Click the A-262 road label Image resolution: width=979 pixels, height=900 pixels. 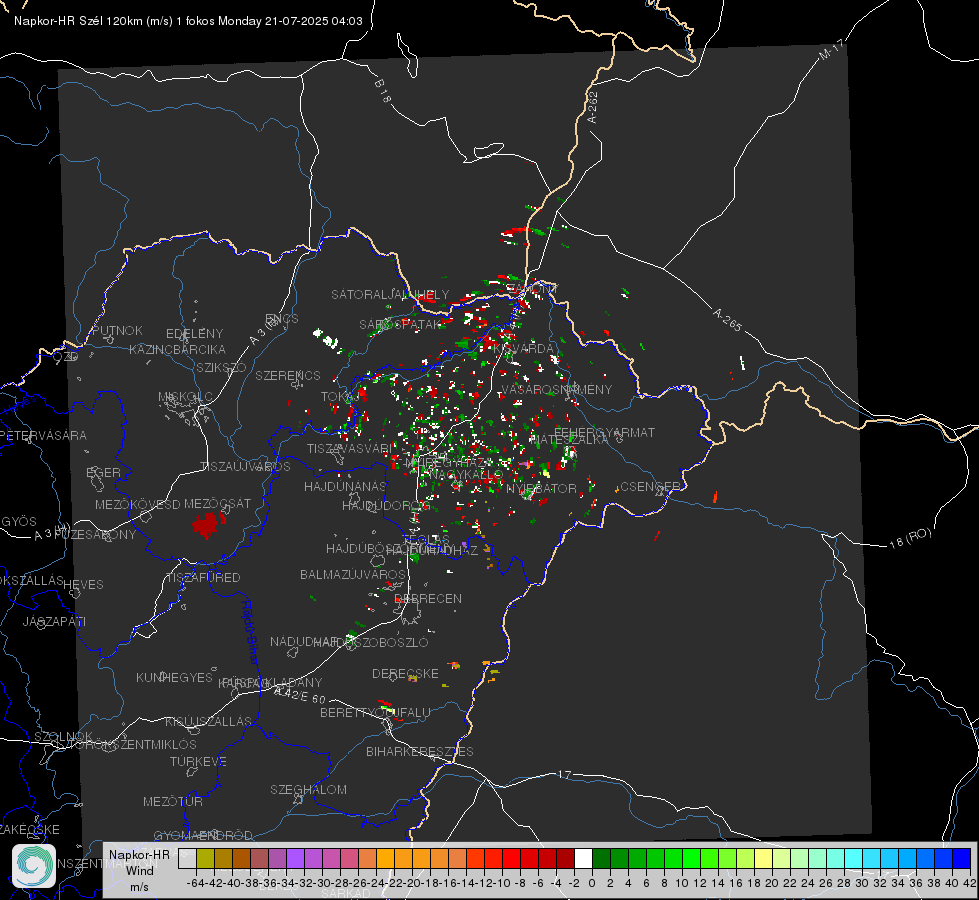tap(593, 107)
